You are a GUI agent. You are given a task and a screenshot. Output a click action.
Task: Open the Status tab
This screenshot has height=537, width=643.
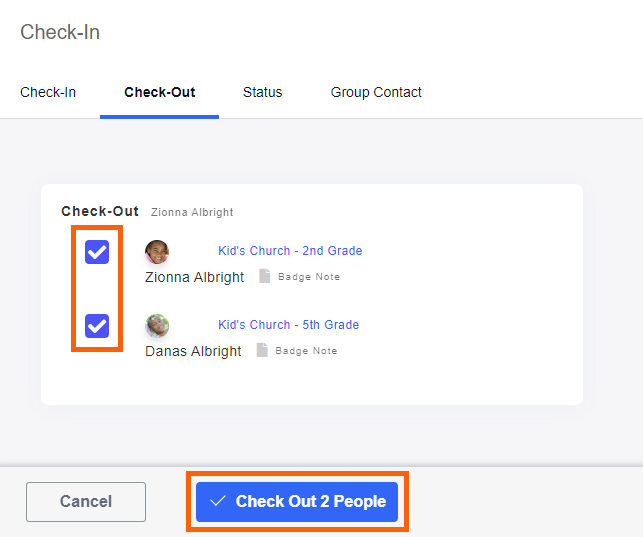262,92
